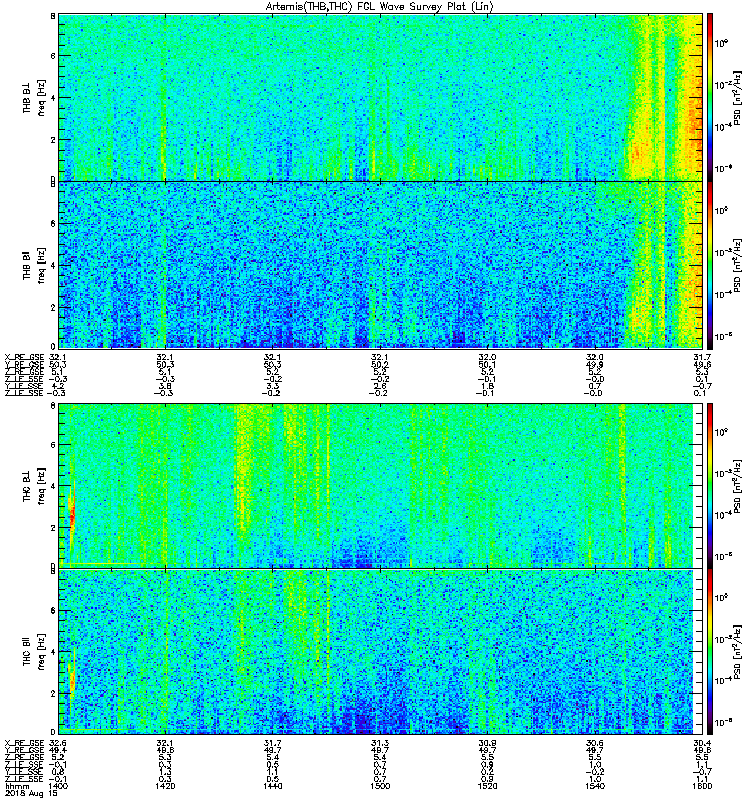Viewport: 750px width, 800px height.
Task: Click the '1600' time tick label
Action: click(x=702, y=786)
